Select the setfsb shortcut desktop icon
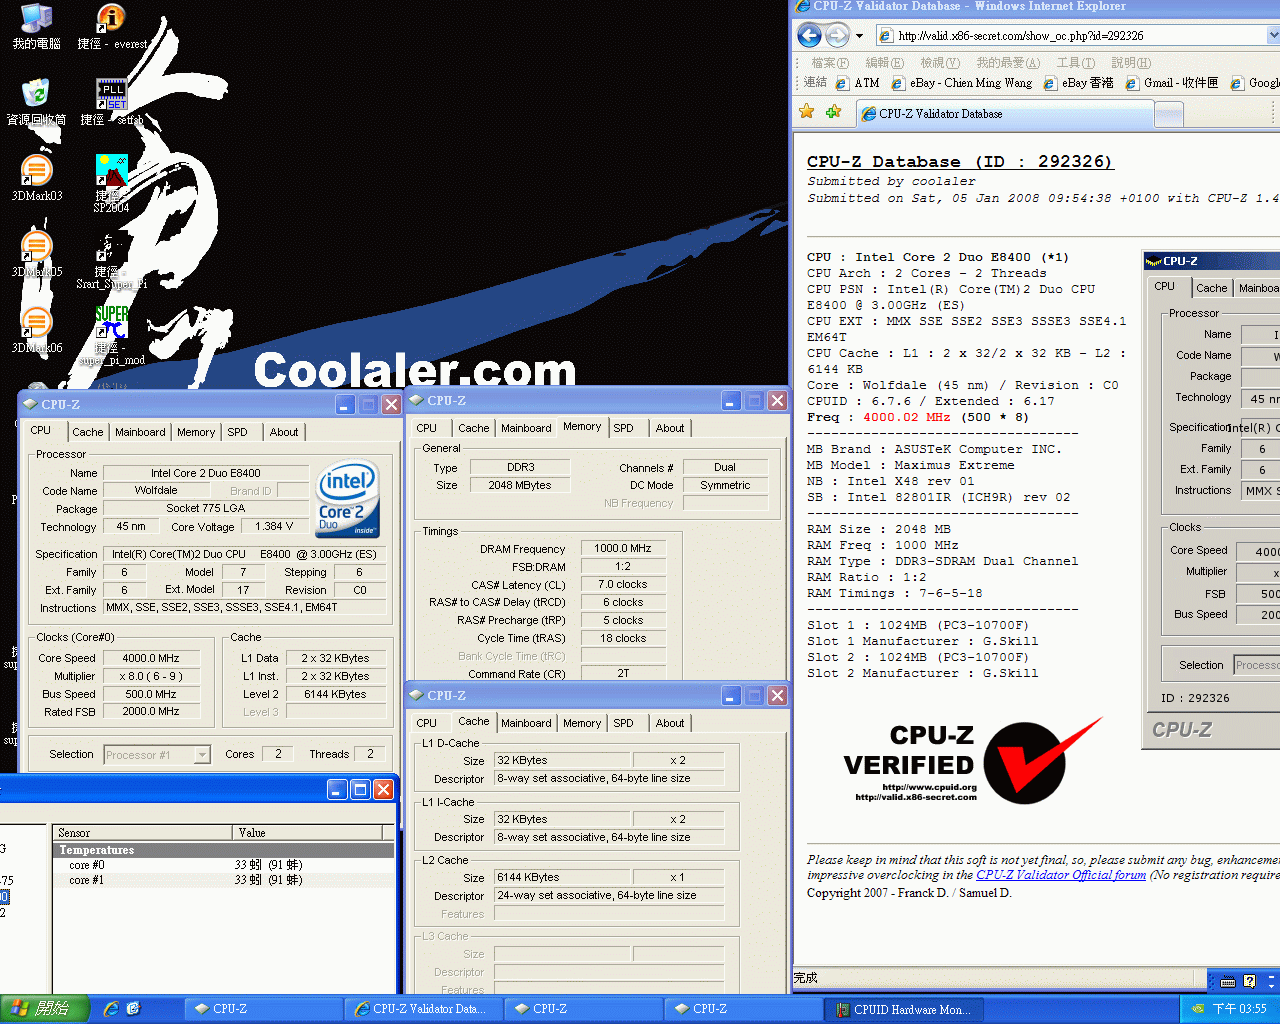This screenshot has width=1280, height=1024. 111,102
